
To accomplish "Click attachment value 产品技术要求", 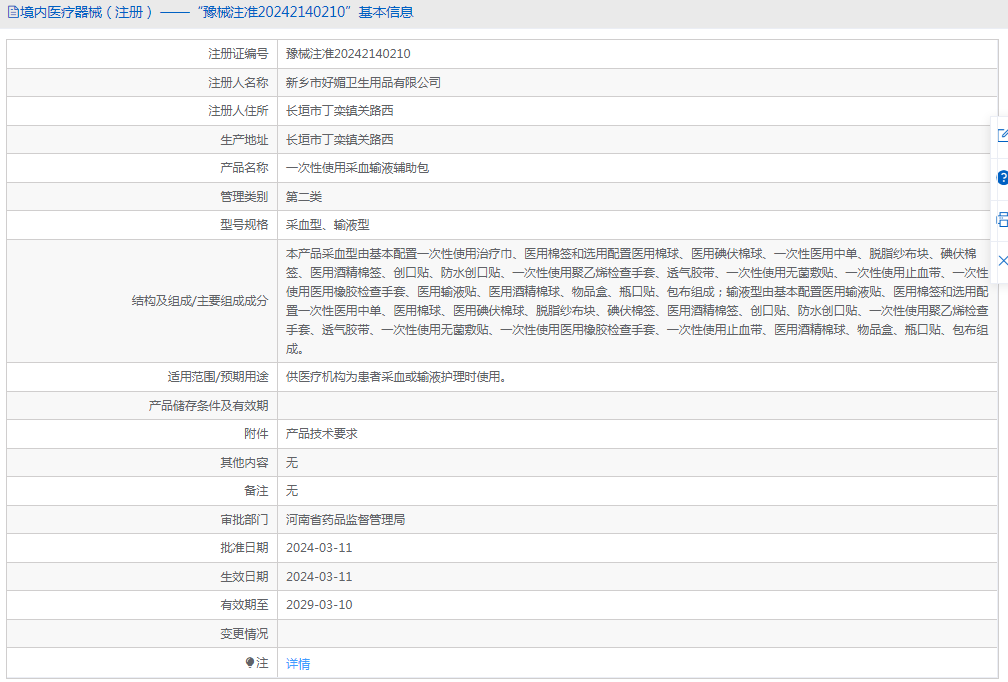I will tap(321, 434).
